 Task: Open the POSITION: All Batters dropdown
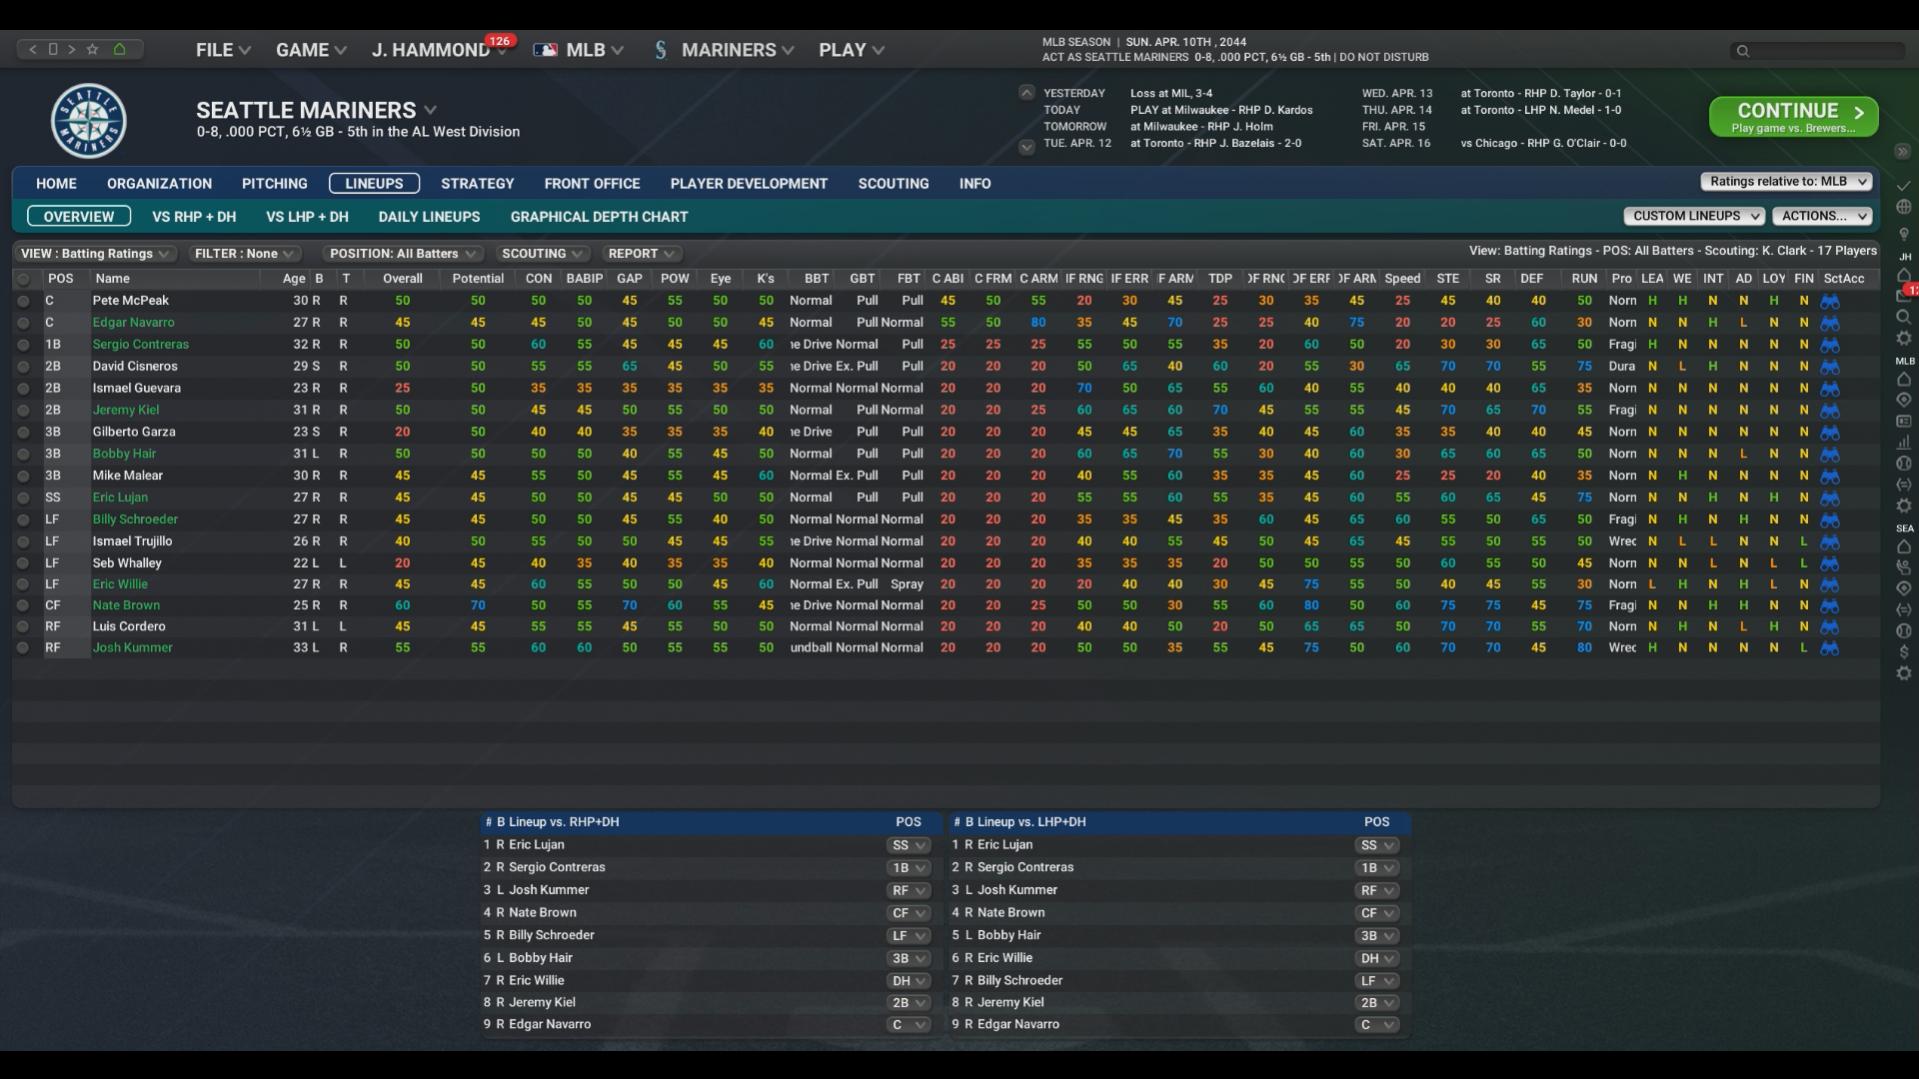[x=403, y=254]
